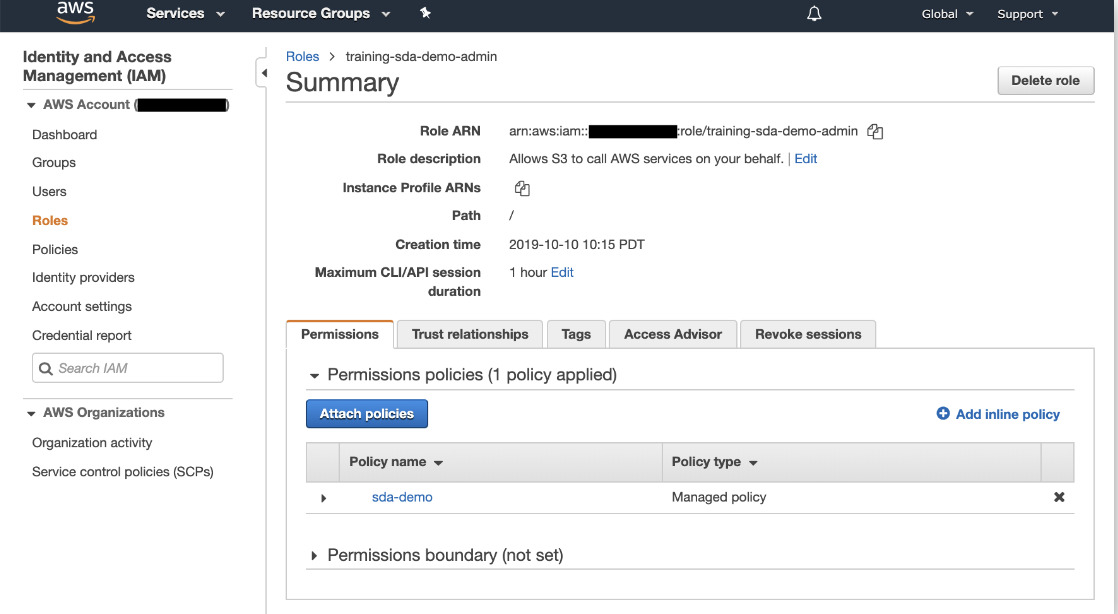
Task: Detach sda-demo policy with X icon
Action: (1059, 497)
